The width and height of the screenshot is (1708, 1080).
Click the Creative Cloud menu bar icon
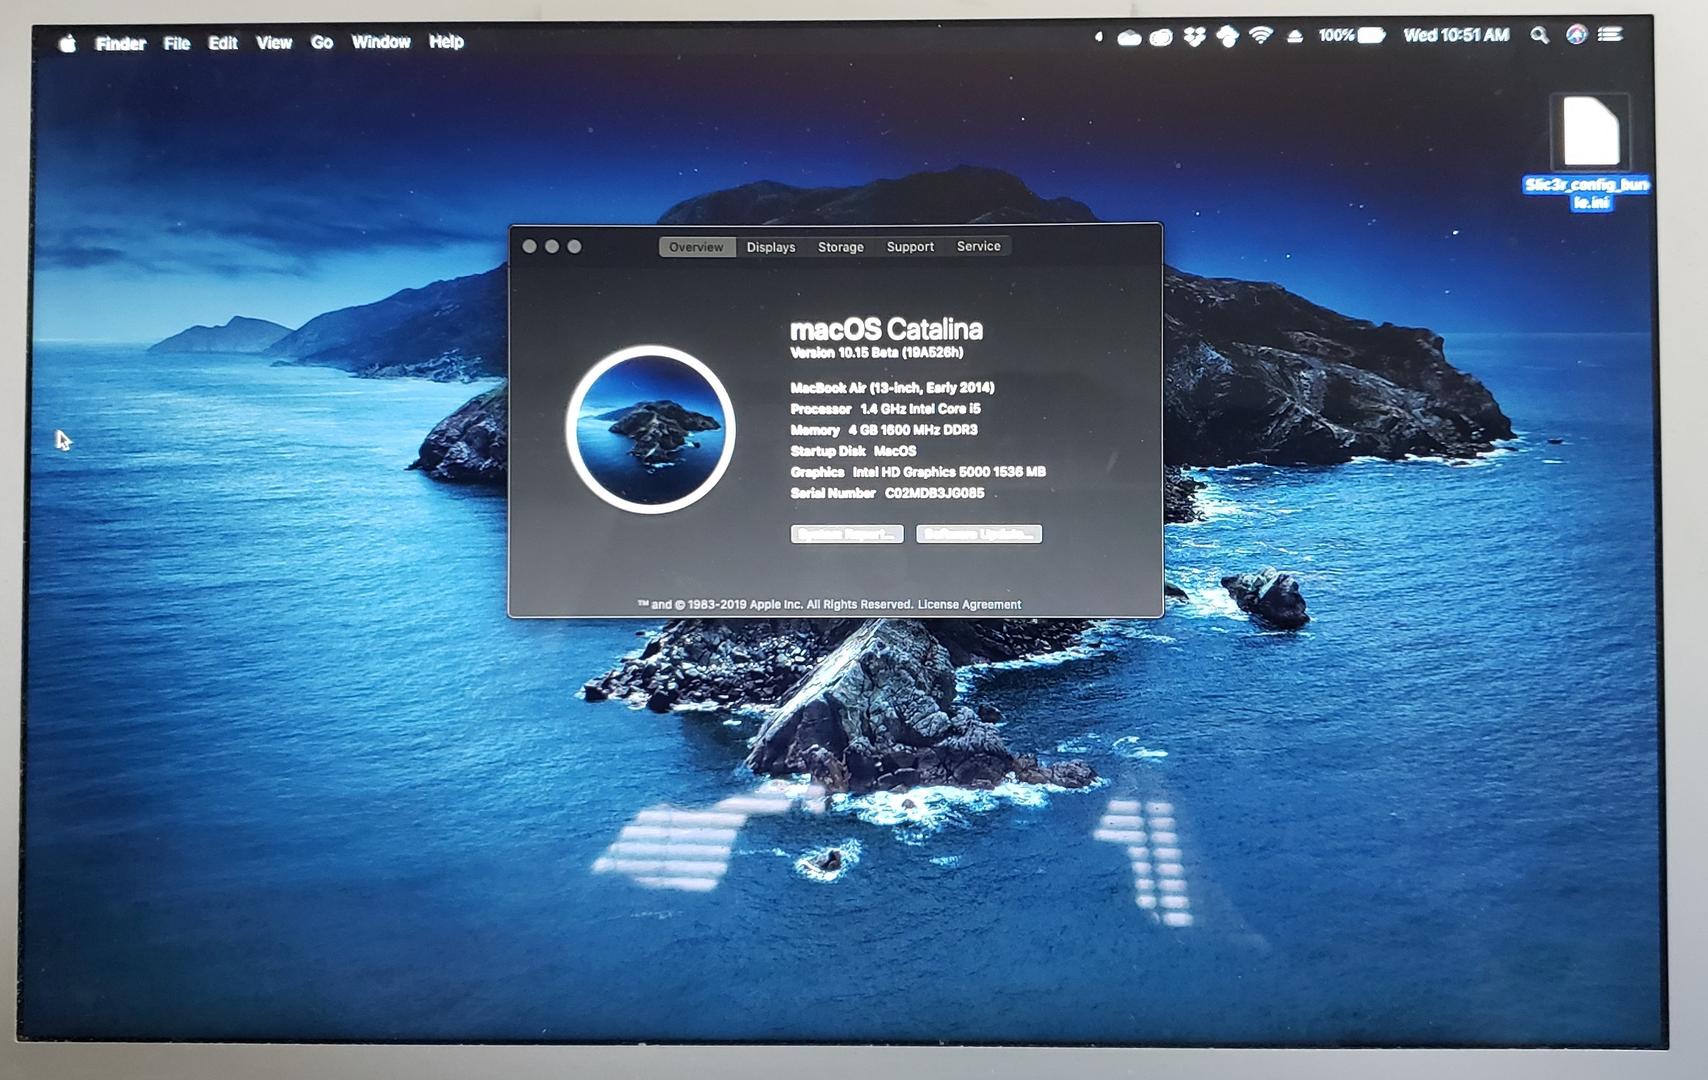(x=1161, y=38)
